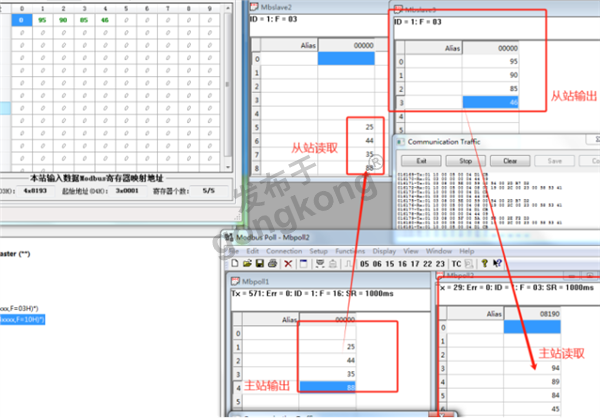Open the Connection menu in Modbus Poll

coord(284,251)
